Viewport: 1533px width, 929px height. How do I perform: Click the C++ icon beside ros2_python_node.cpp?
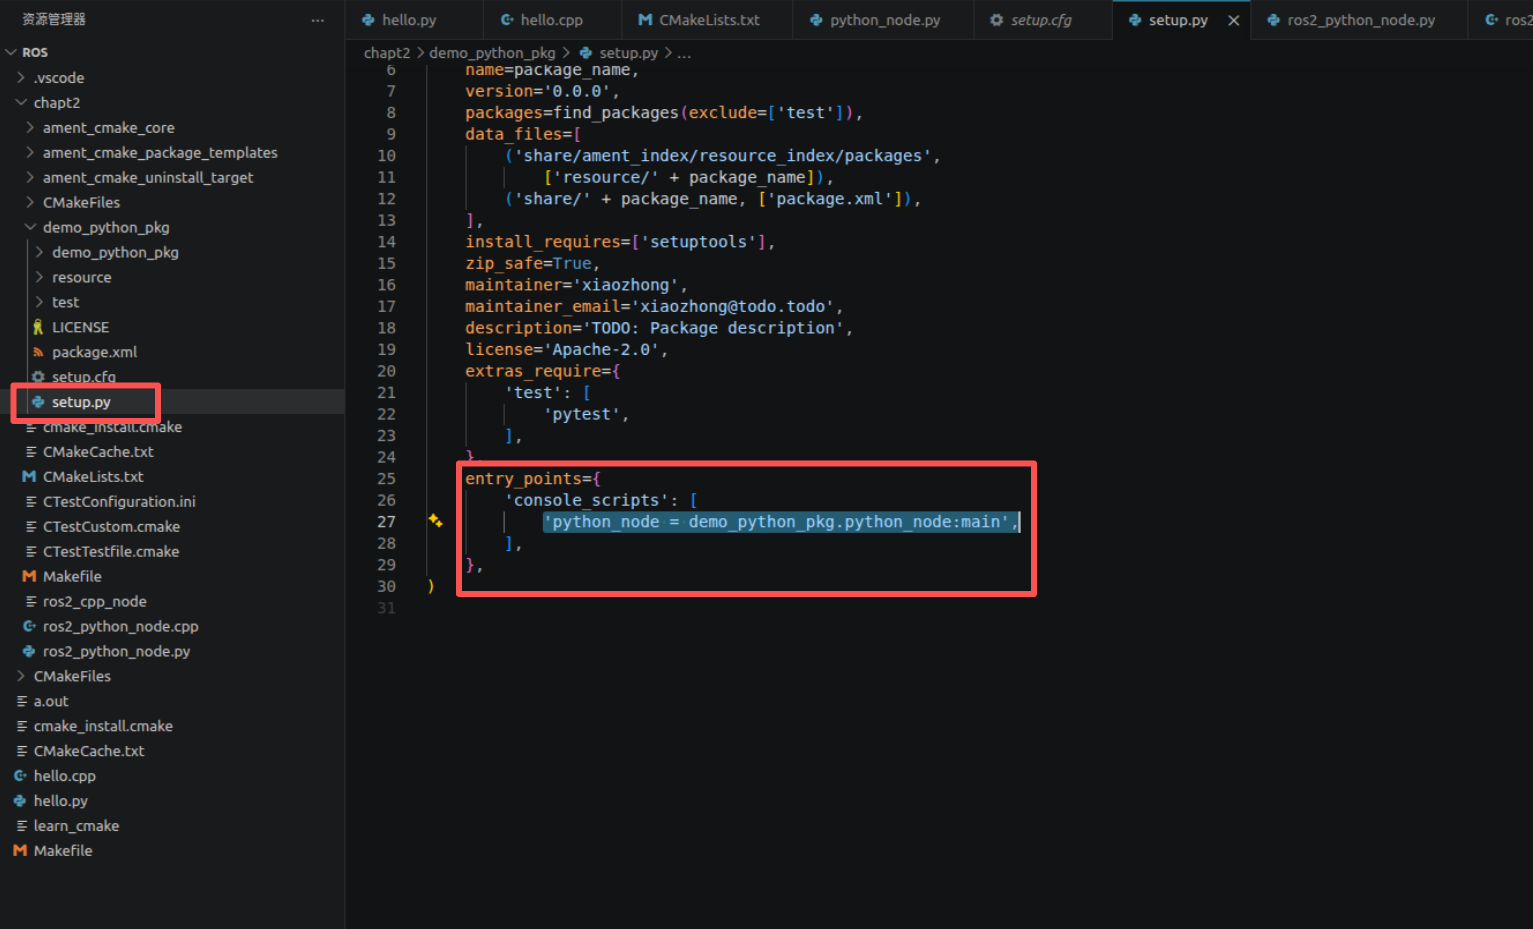[x=29, y=626]
